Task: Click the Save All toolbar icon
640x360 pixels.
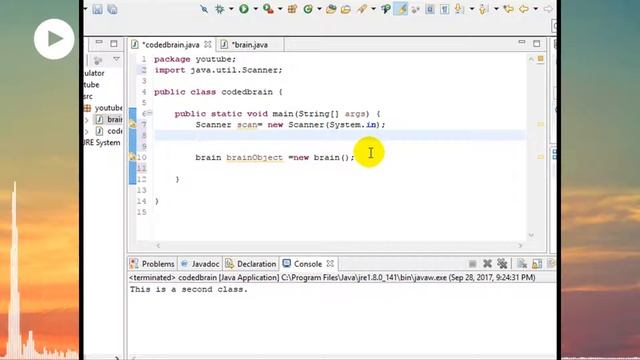Action: pyautogui.click(x=112, y=9)
